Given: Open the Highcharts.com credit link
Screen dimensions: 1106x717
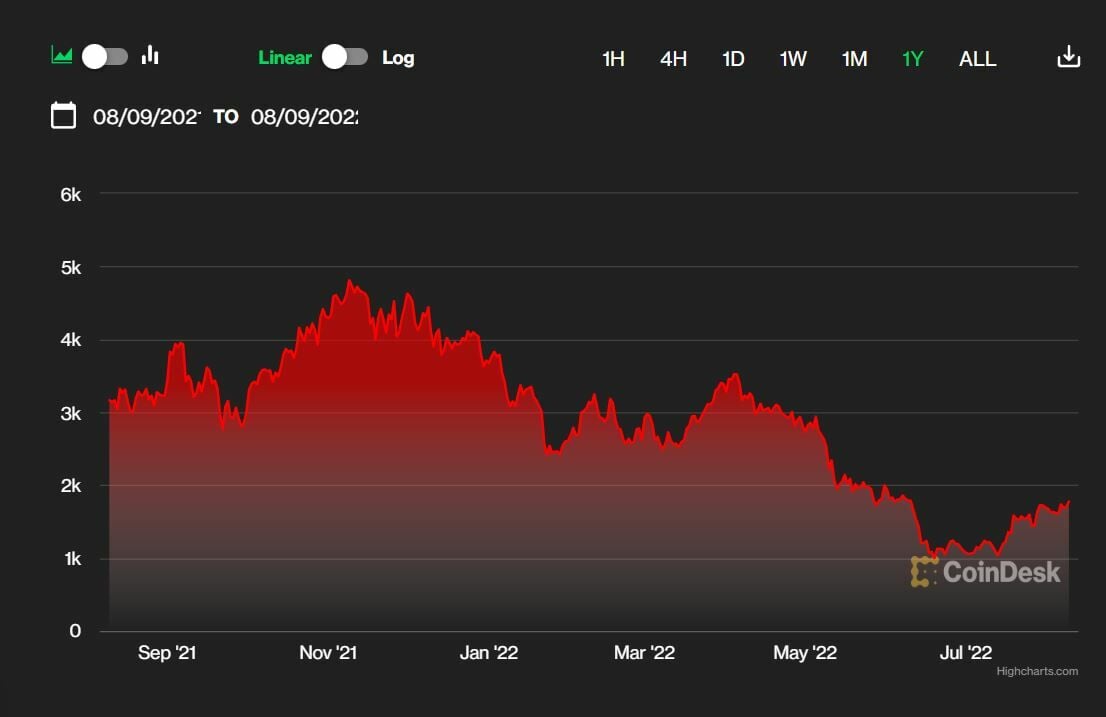Looking at the screenshot, I should 1037,671.
